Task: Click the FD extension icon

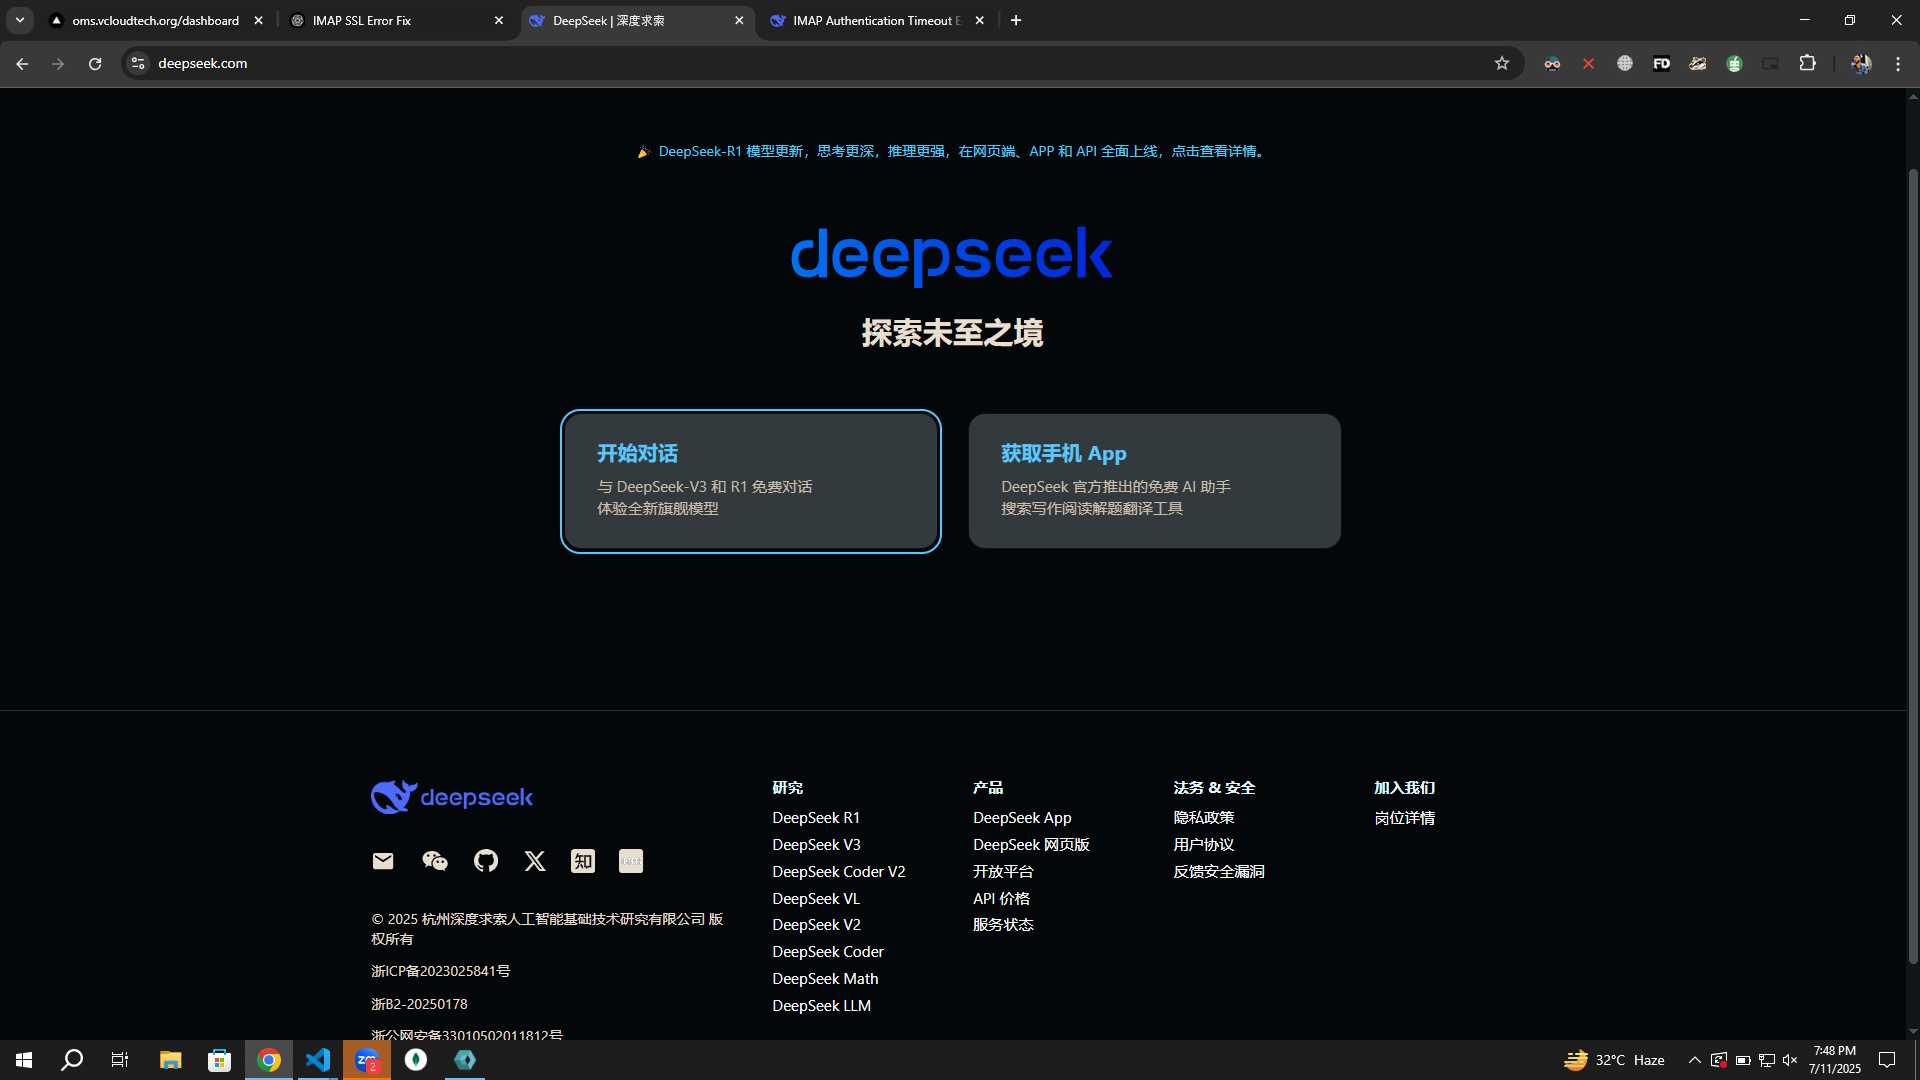Action: click(x=1661, y=63)
